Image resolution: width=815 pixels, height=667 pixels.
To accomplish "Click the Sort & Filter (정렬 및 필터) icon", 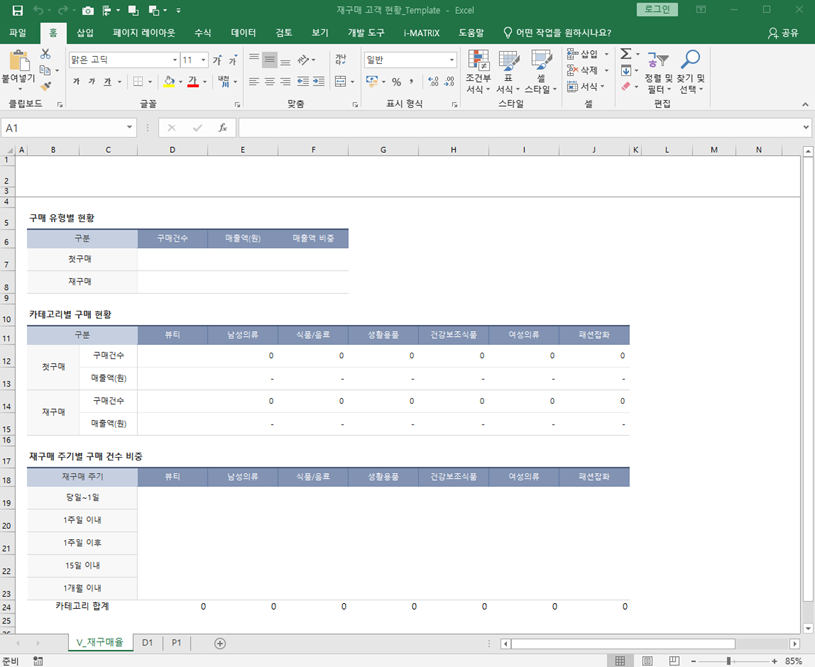I will [657, 72].
